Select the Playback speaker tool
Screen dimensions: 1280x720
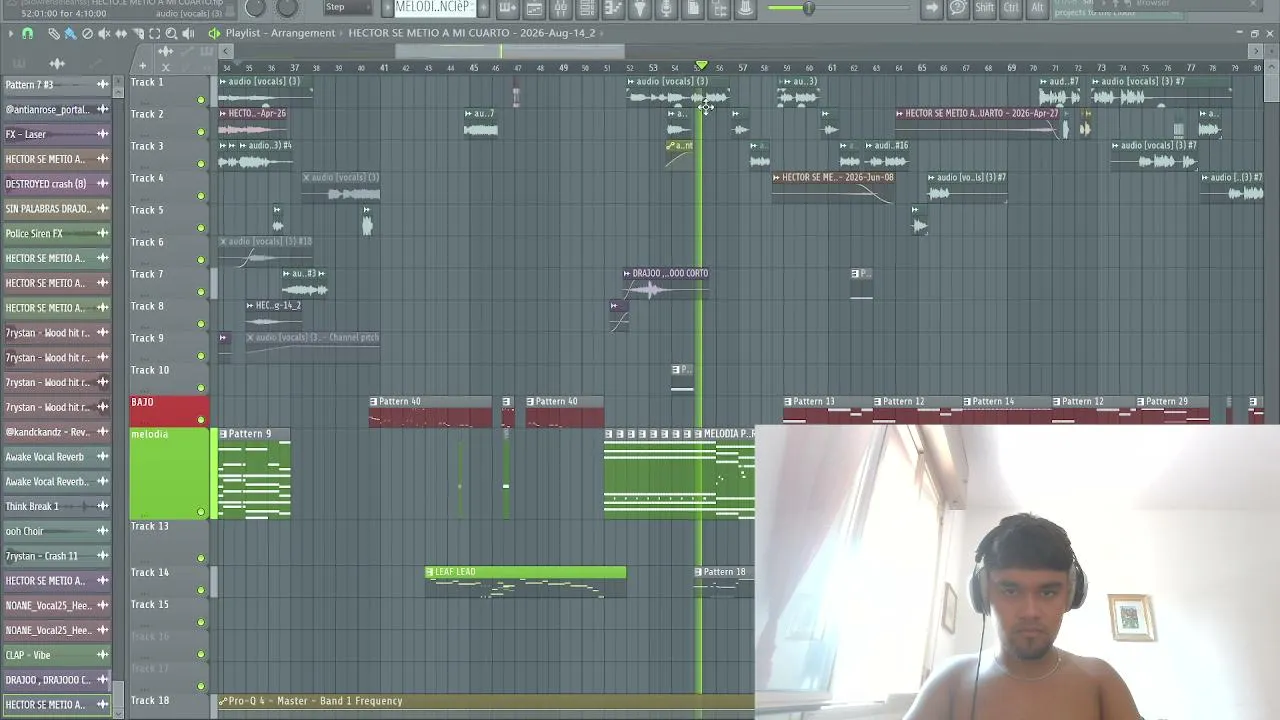click(188, 33)
